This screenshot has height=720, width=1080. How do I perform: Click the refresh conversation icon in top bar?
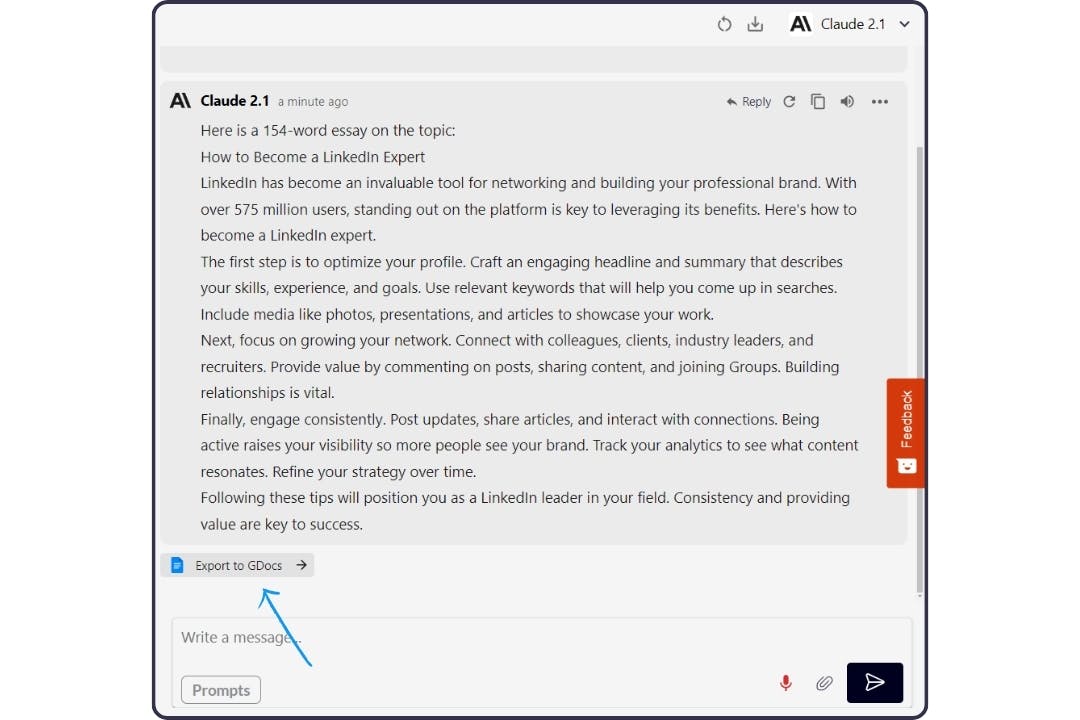coord(724,25)
